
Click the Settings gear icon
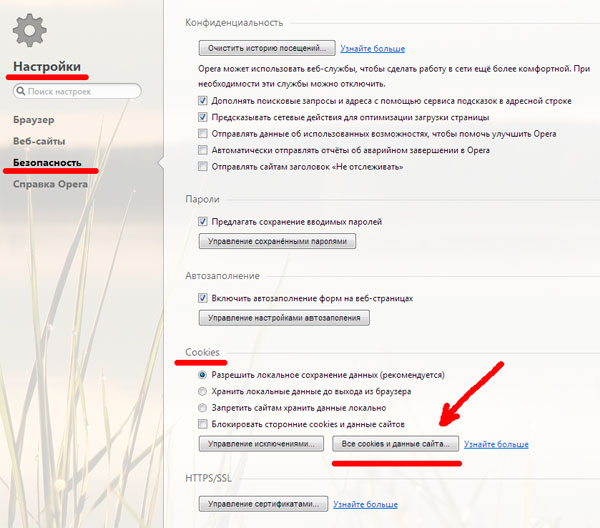coord(30,31)
